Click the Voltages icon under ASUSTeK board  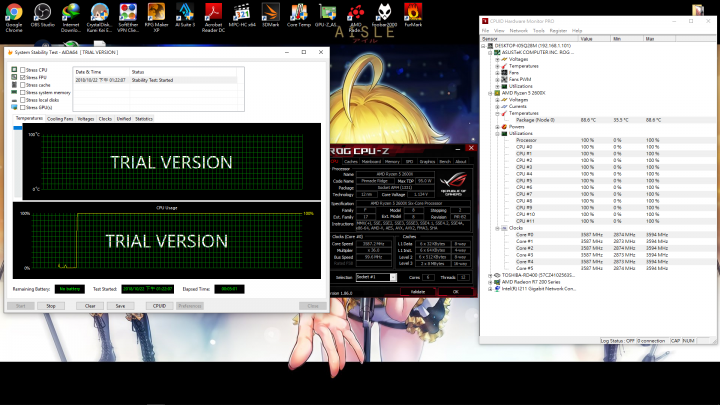coord(504,59)
